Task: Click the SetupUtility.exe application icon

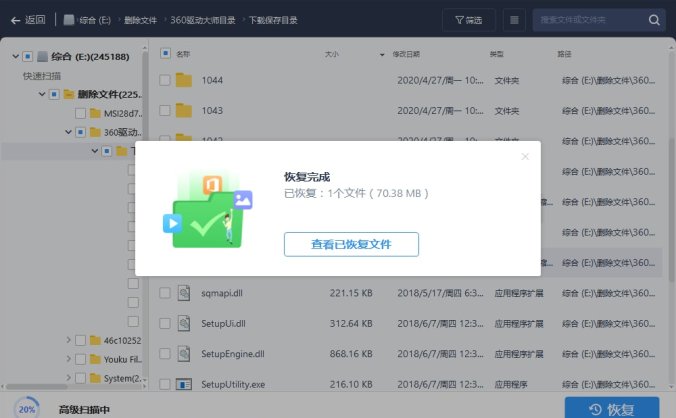Action: click(184, 384)
